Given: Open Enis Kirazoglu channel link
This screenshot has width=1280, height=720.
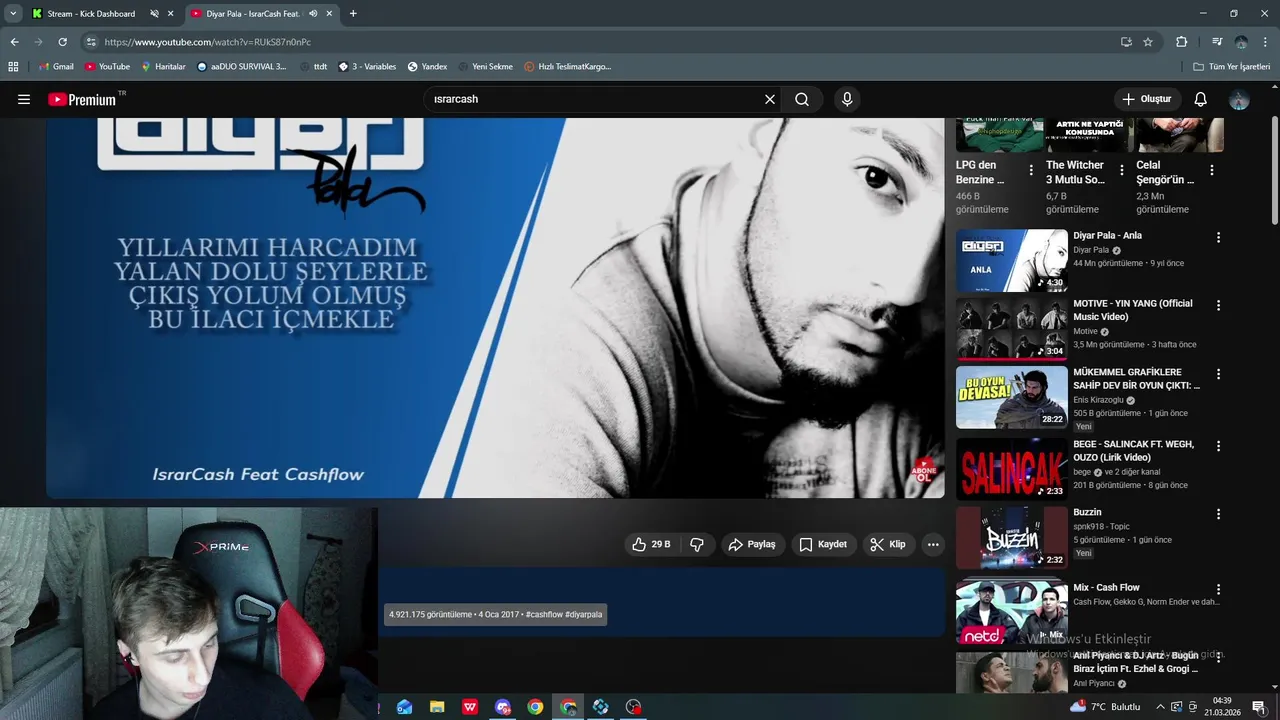Looking at the screenshot, I should [x=1098, y=400].
